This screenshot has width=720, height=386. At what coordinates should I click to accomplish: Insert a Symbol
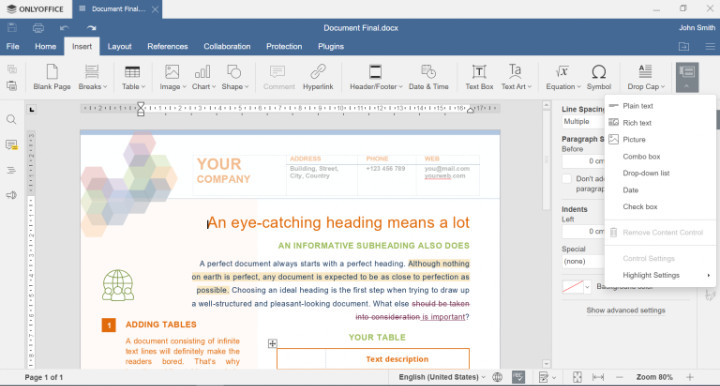pos(599,77)
